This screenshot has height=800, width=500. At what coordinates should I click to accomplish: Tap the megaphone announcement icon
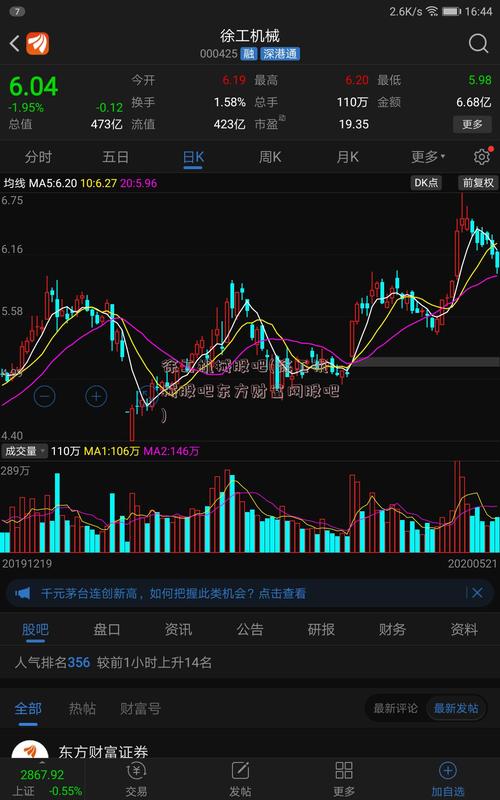click(x=22, y=593)
